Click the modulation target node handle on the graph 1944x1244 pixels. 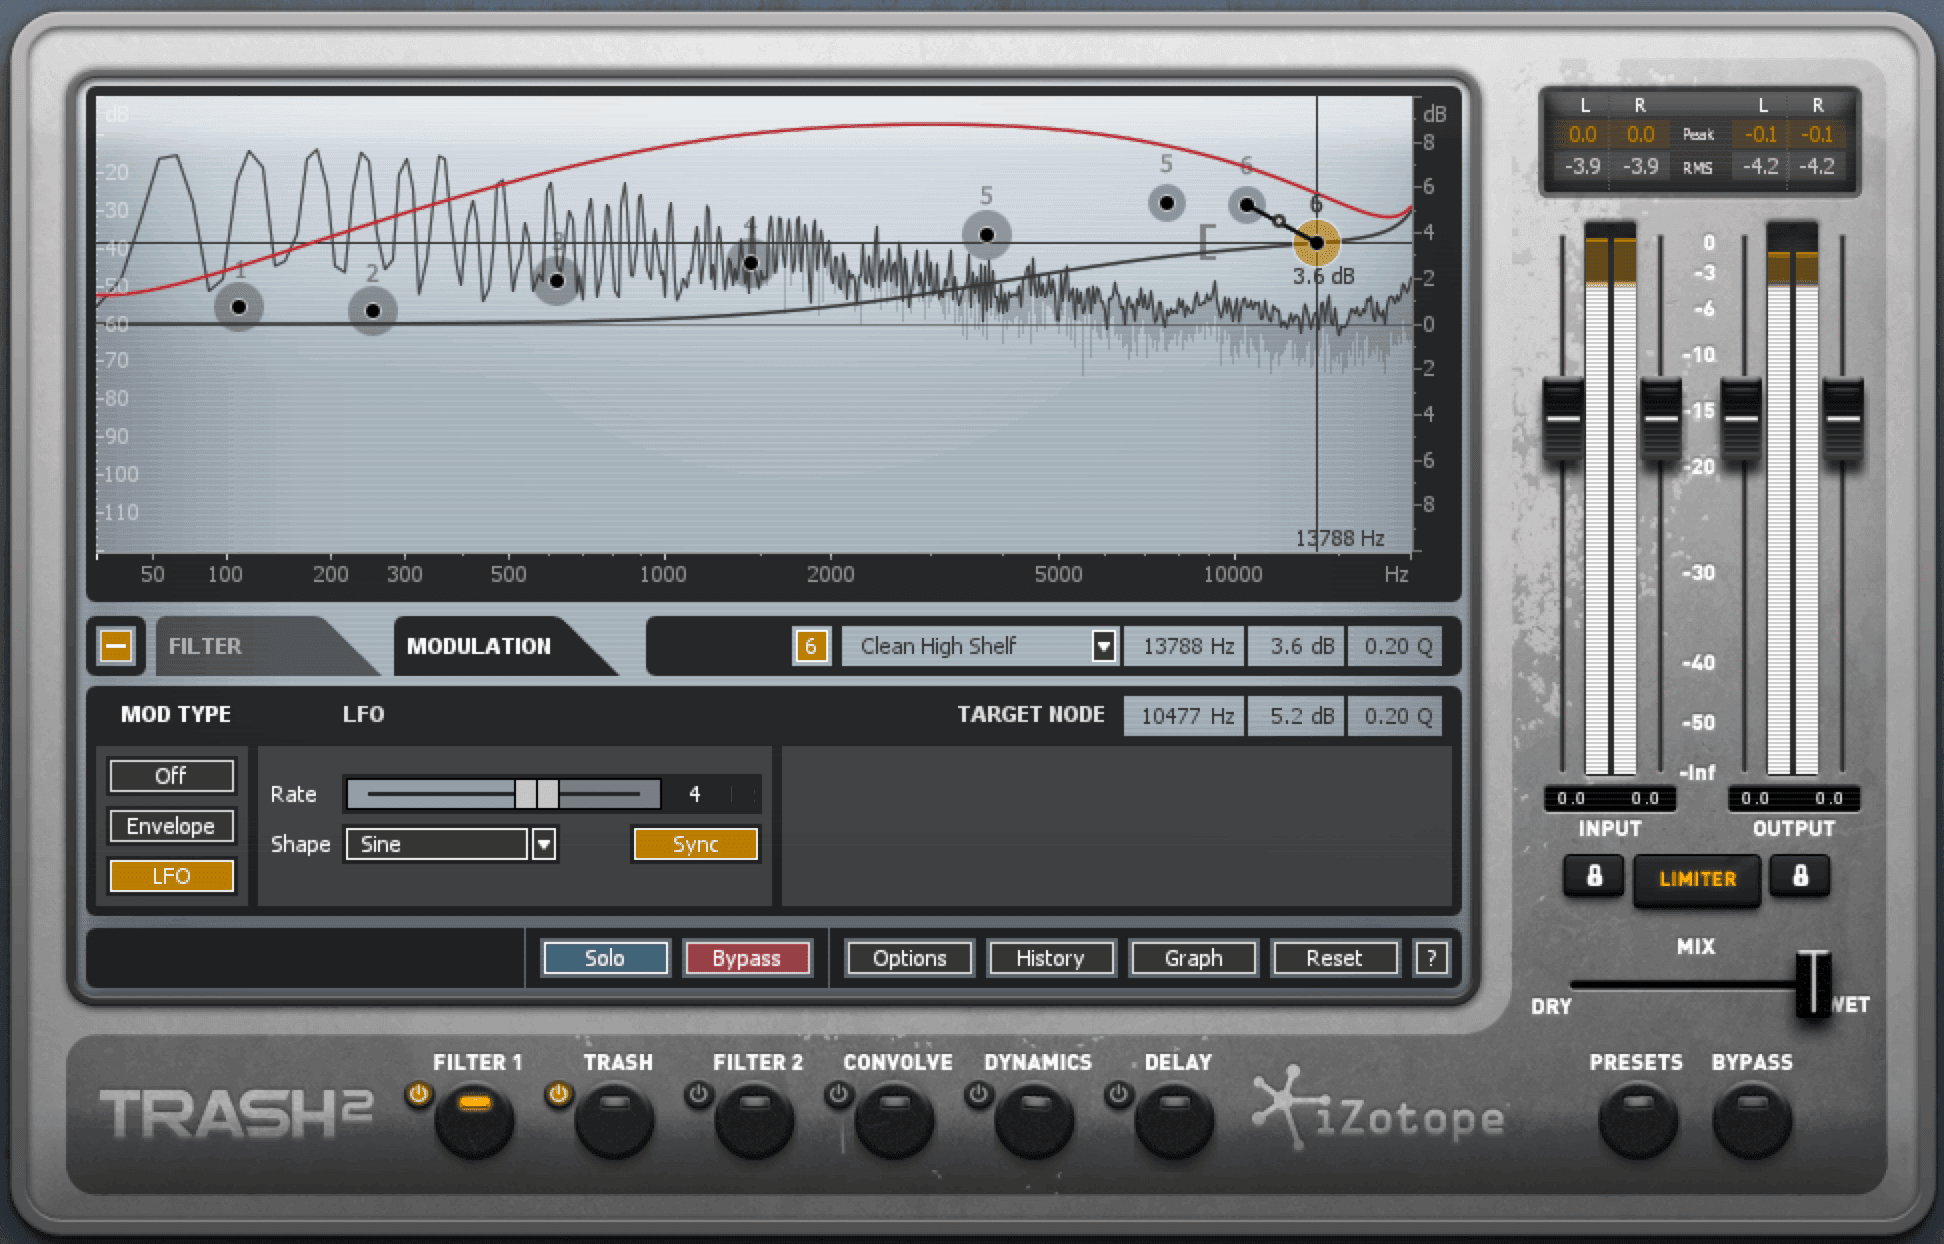[1247, 206]
